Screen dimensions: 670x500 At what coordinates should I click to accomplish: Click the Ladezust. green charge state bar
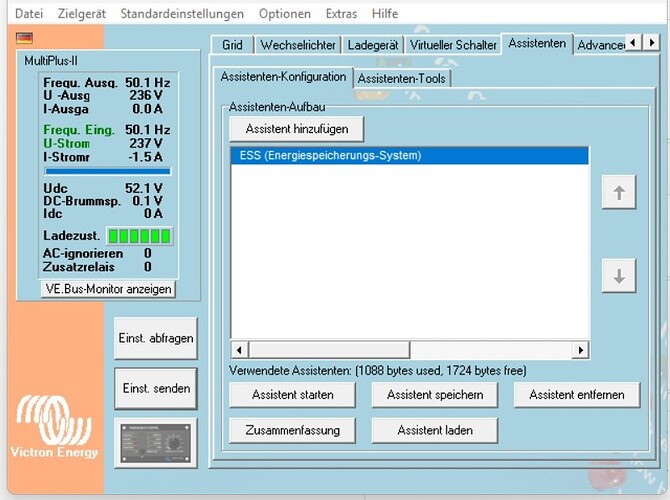(x=139, y=236)
